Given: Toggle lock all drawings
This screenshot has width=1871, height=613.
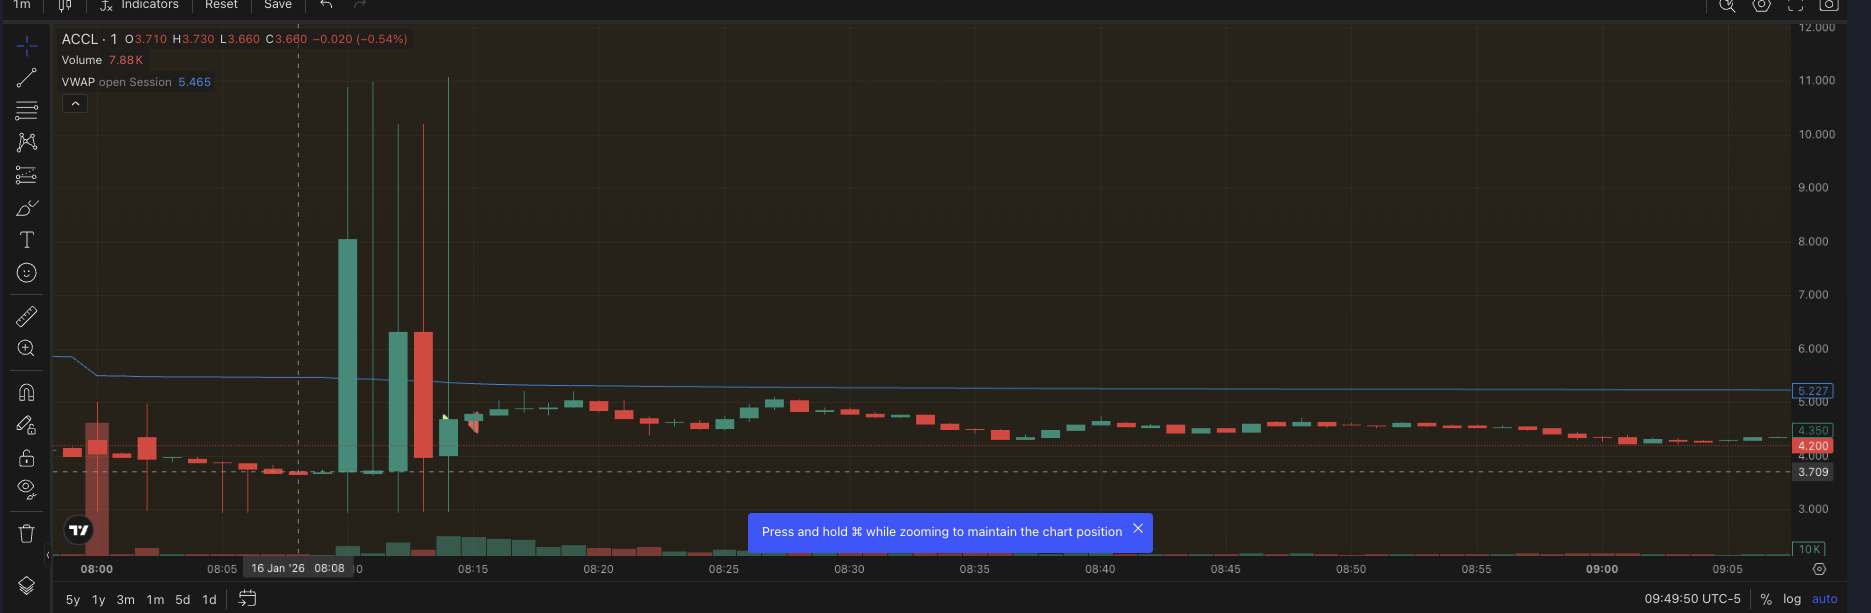Looking at the screenshot, I should [27, 458].
